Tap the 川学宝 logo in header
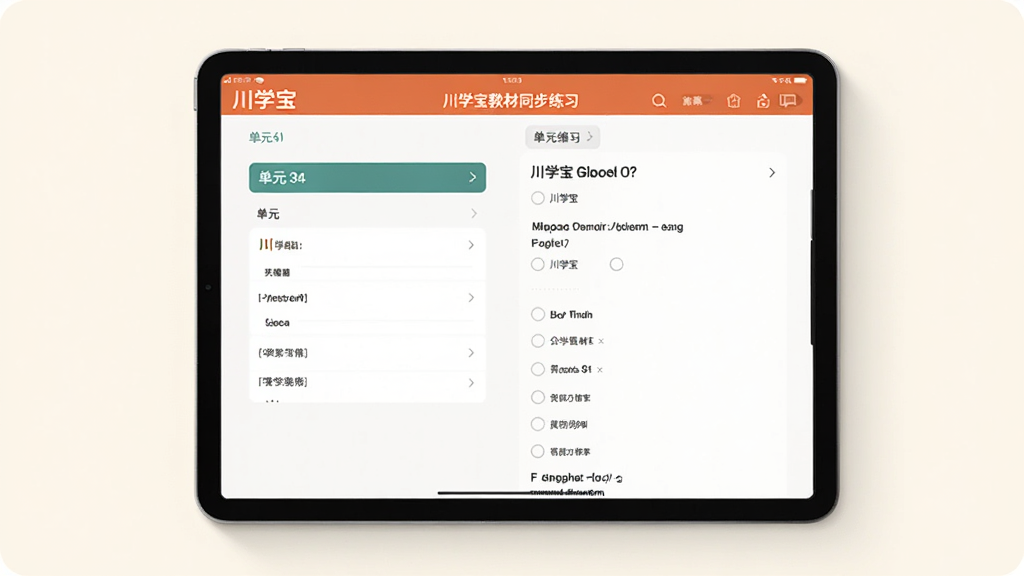The image size is (1024, 576). (x=264, y=100)
